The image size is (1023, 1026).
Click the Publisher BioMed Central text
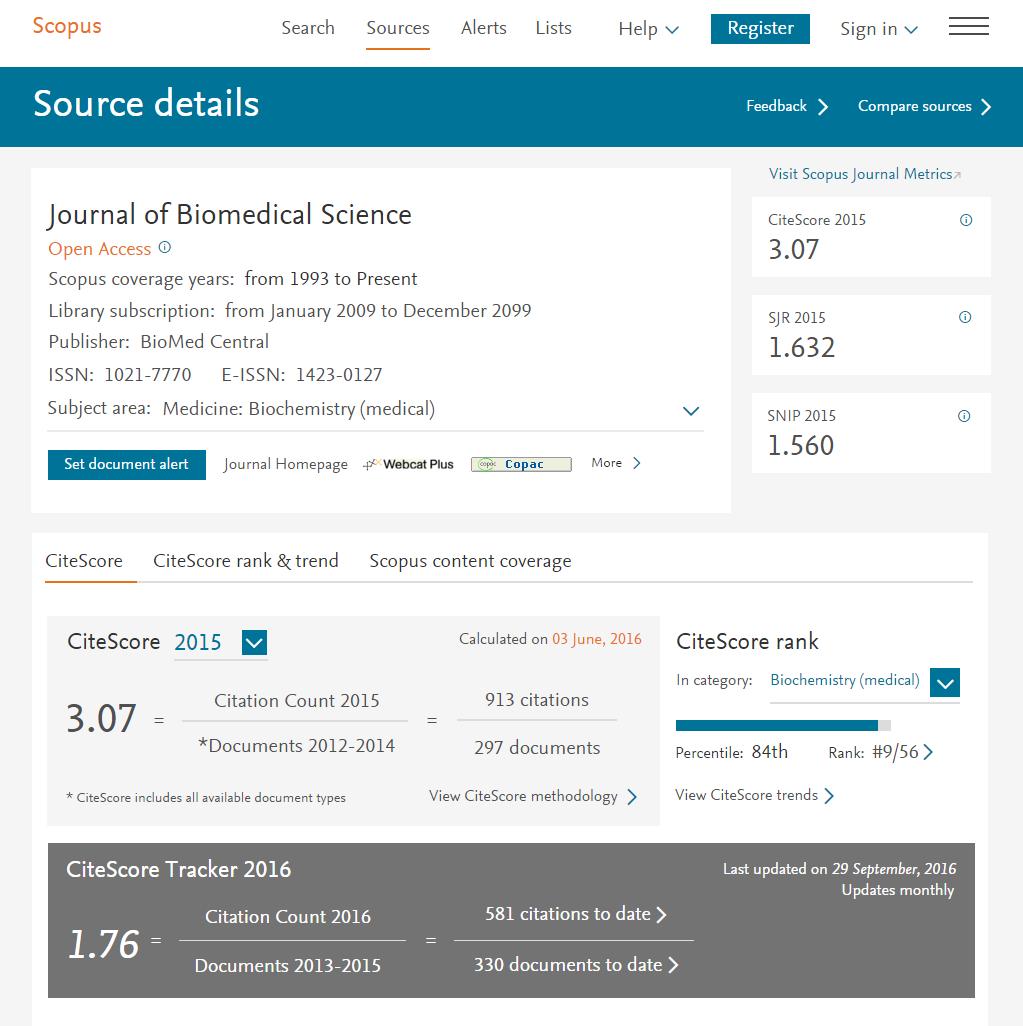tap(158, 342)
